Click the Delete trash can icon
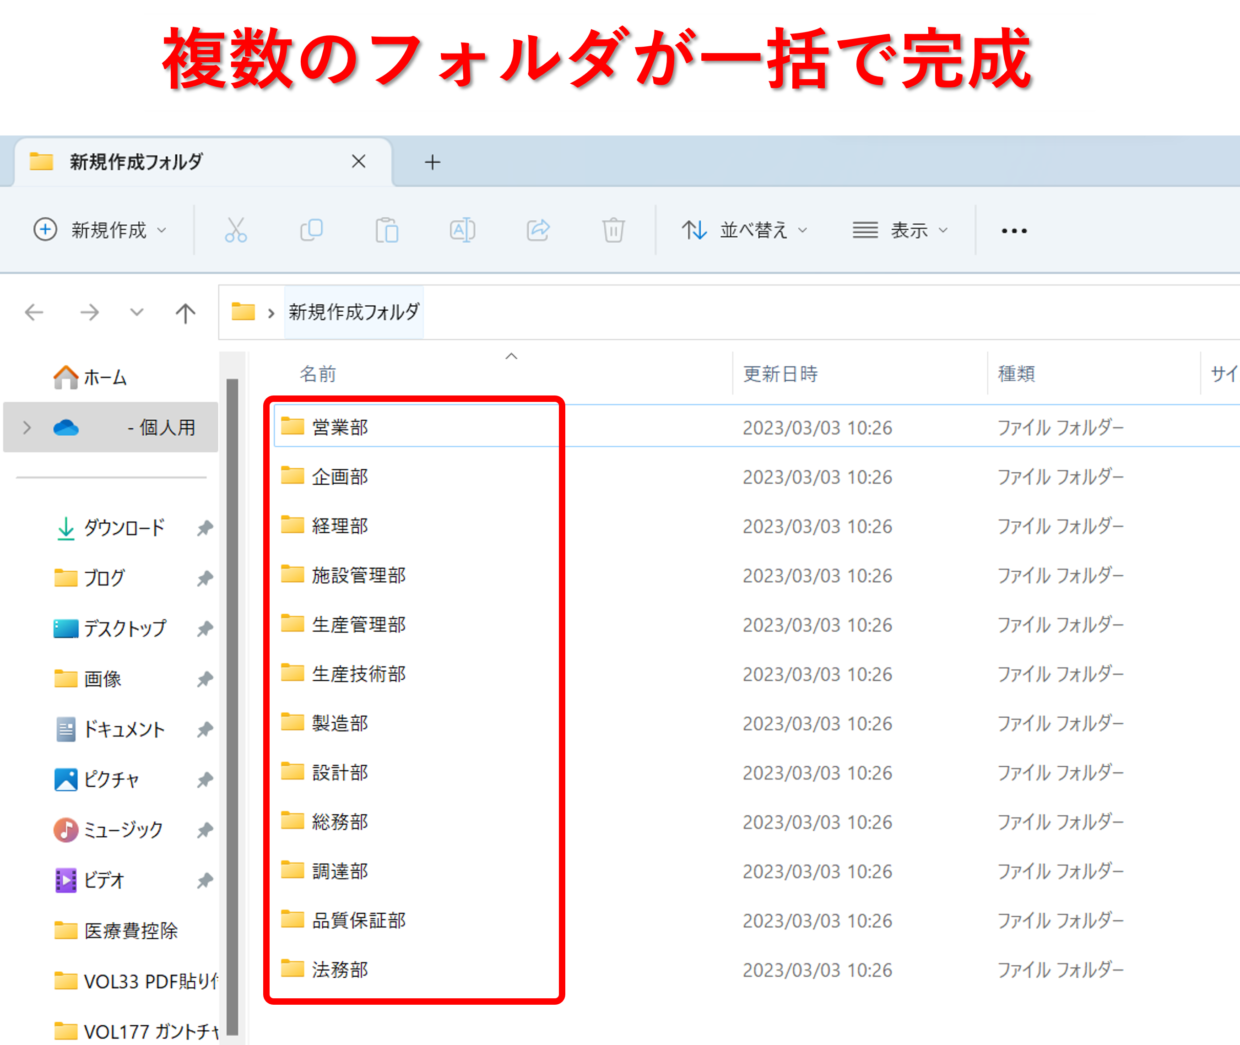The width and height of the screenshot is (1240, 1045). (x=613, y=230)
